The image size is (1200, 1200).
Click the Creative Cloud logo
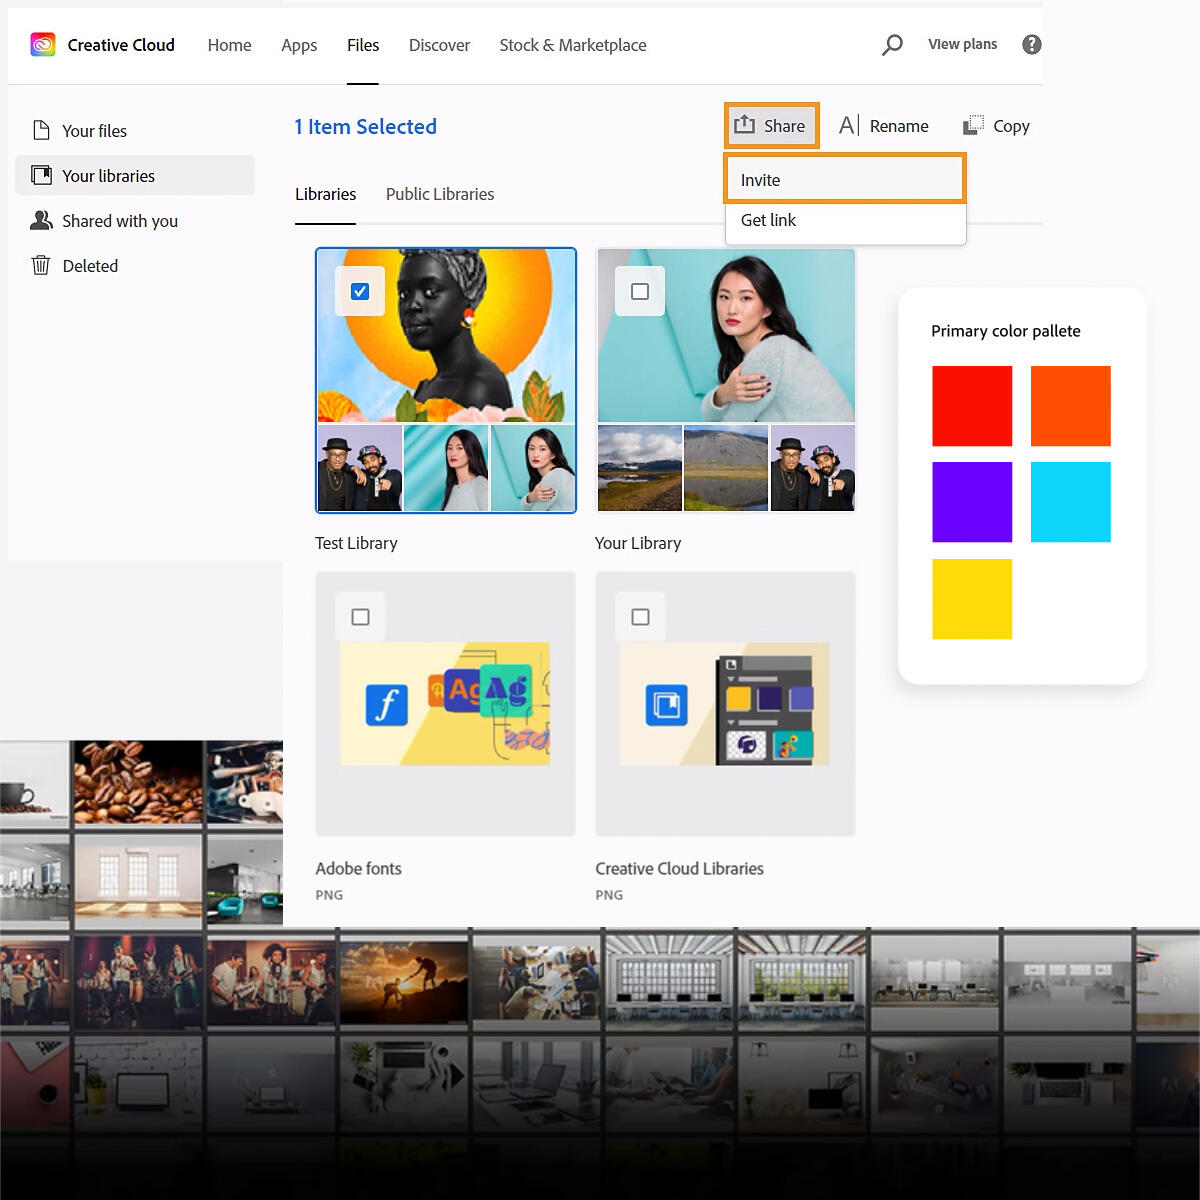coord(42,44)
